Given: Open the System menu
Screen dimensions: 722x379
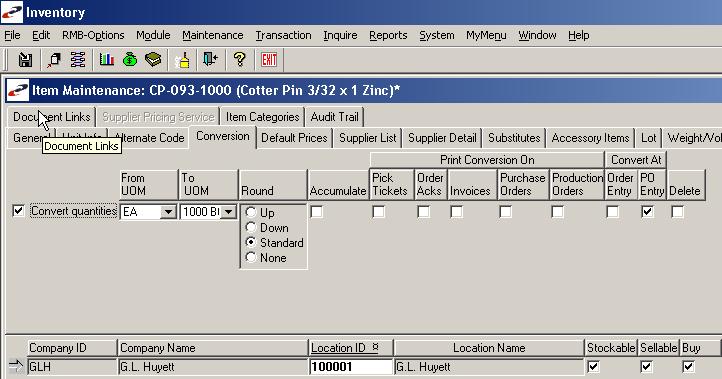Looking at the screenshot, I should [437, 35].
